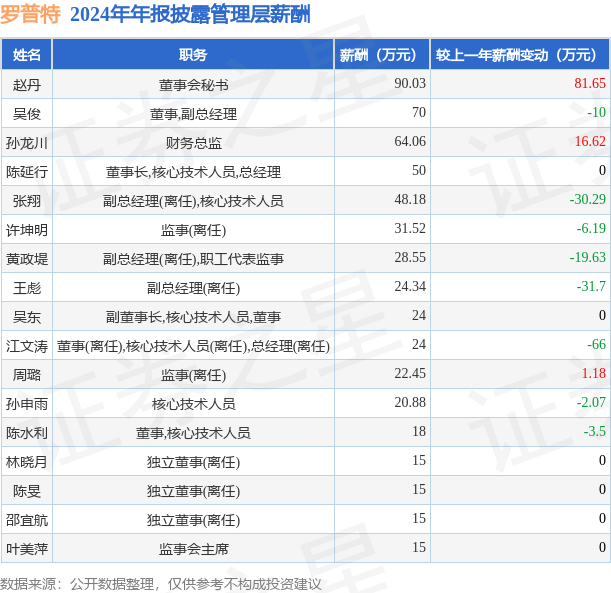Select the name cell 陈旻

click(x=26, y=491)
